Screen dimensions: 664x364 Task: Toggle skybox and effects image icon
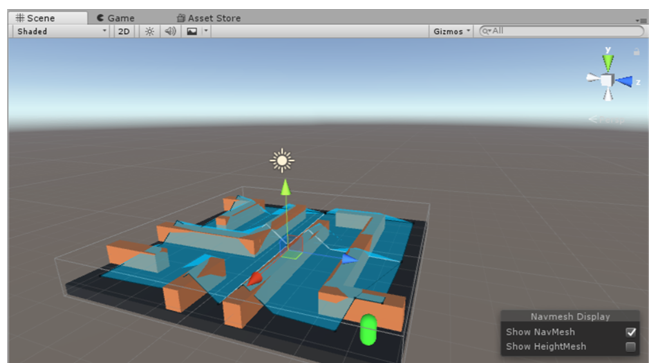click(192, 31)
